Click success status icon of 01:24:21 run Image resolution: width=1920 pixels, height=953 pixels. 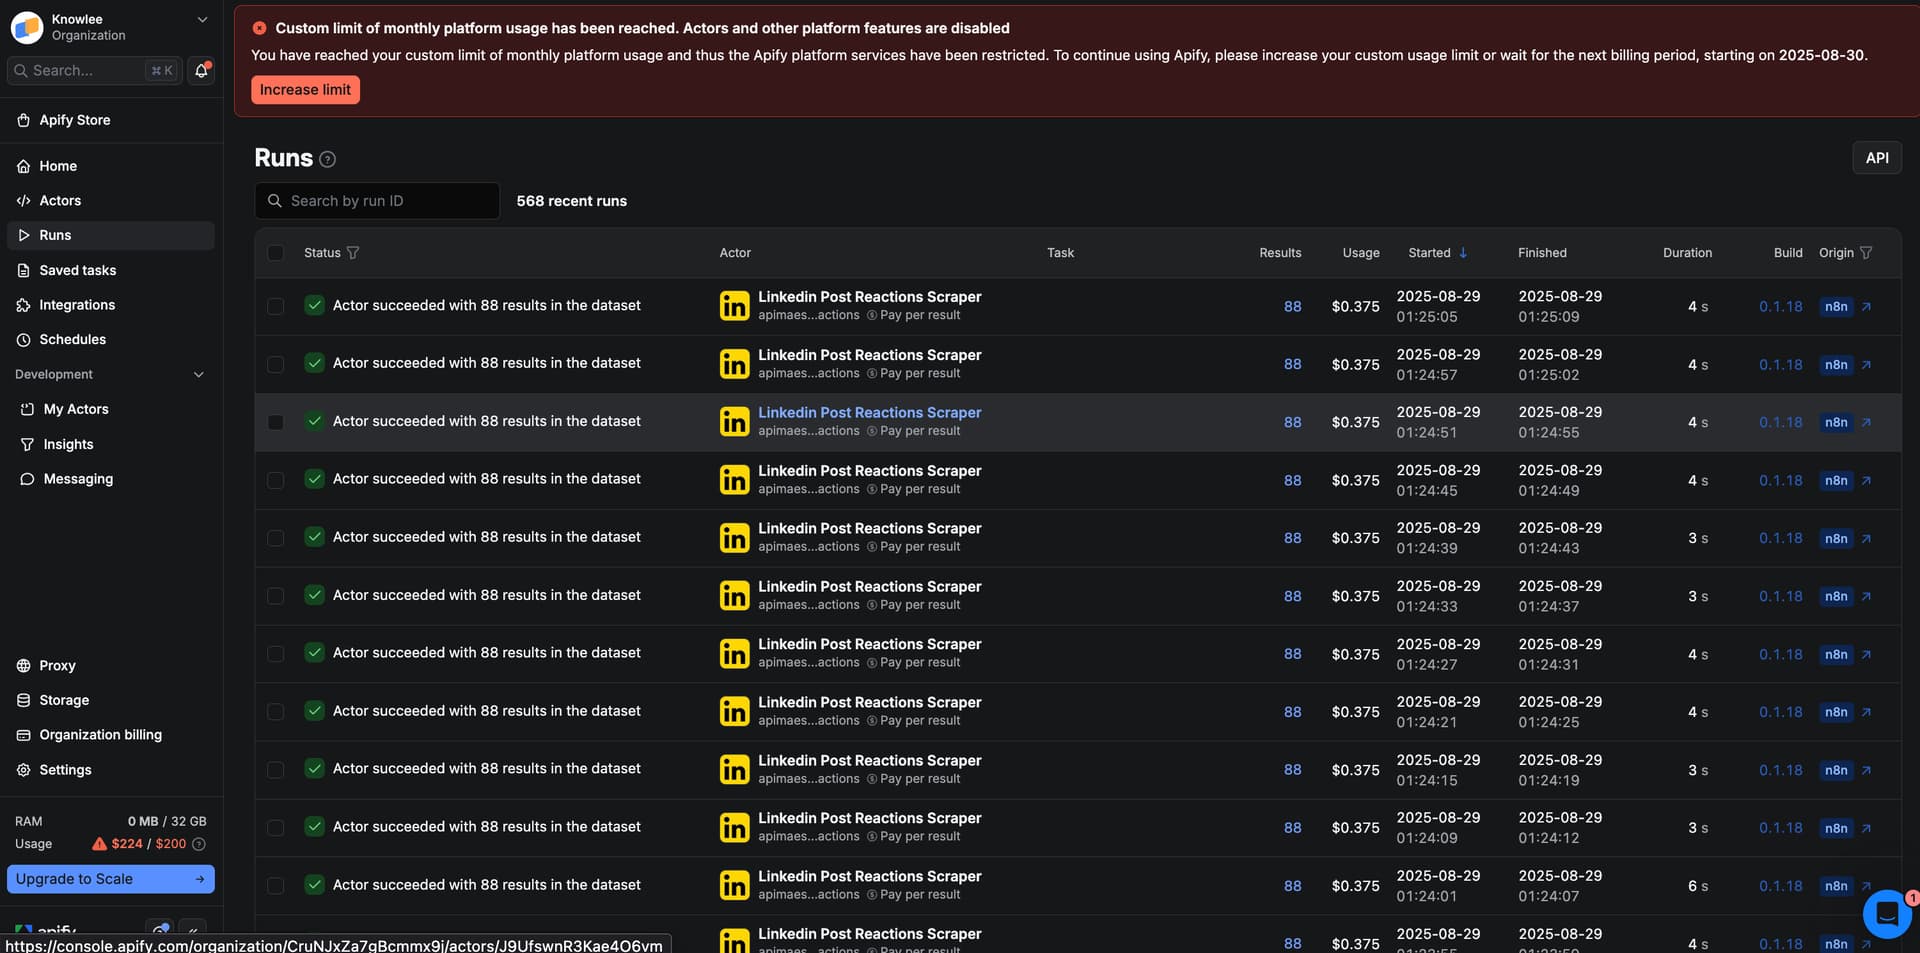point(314,711)
